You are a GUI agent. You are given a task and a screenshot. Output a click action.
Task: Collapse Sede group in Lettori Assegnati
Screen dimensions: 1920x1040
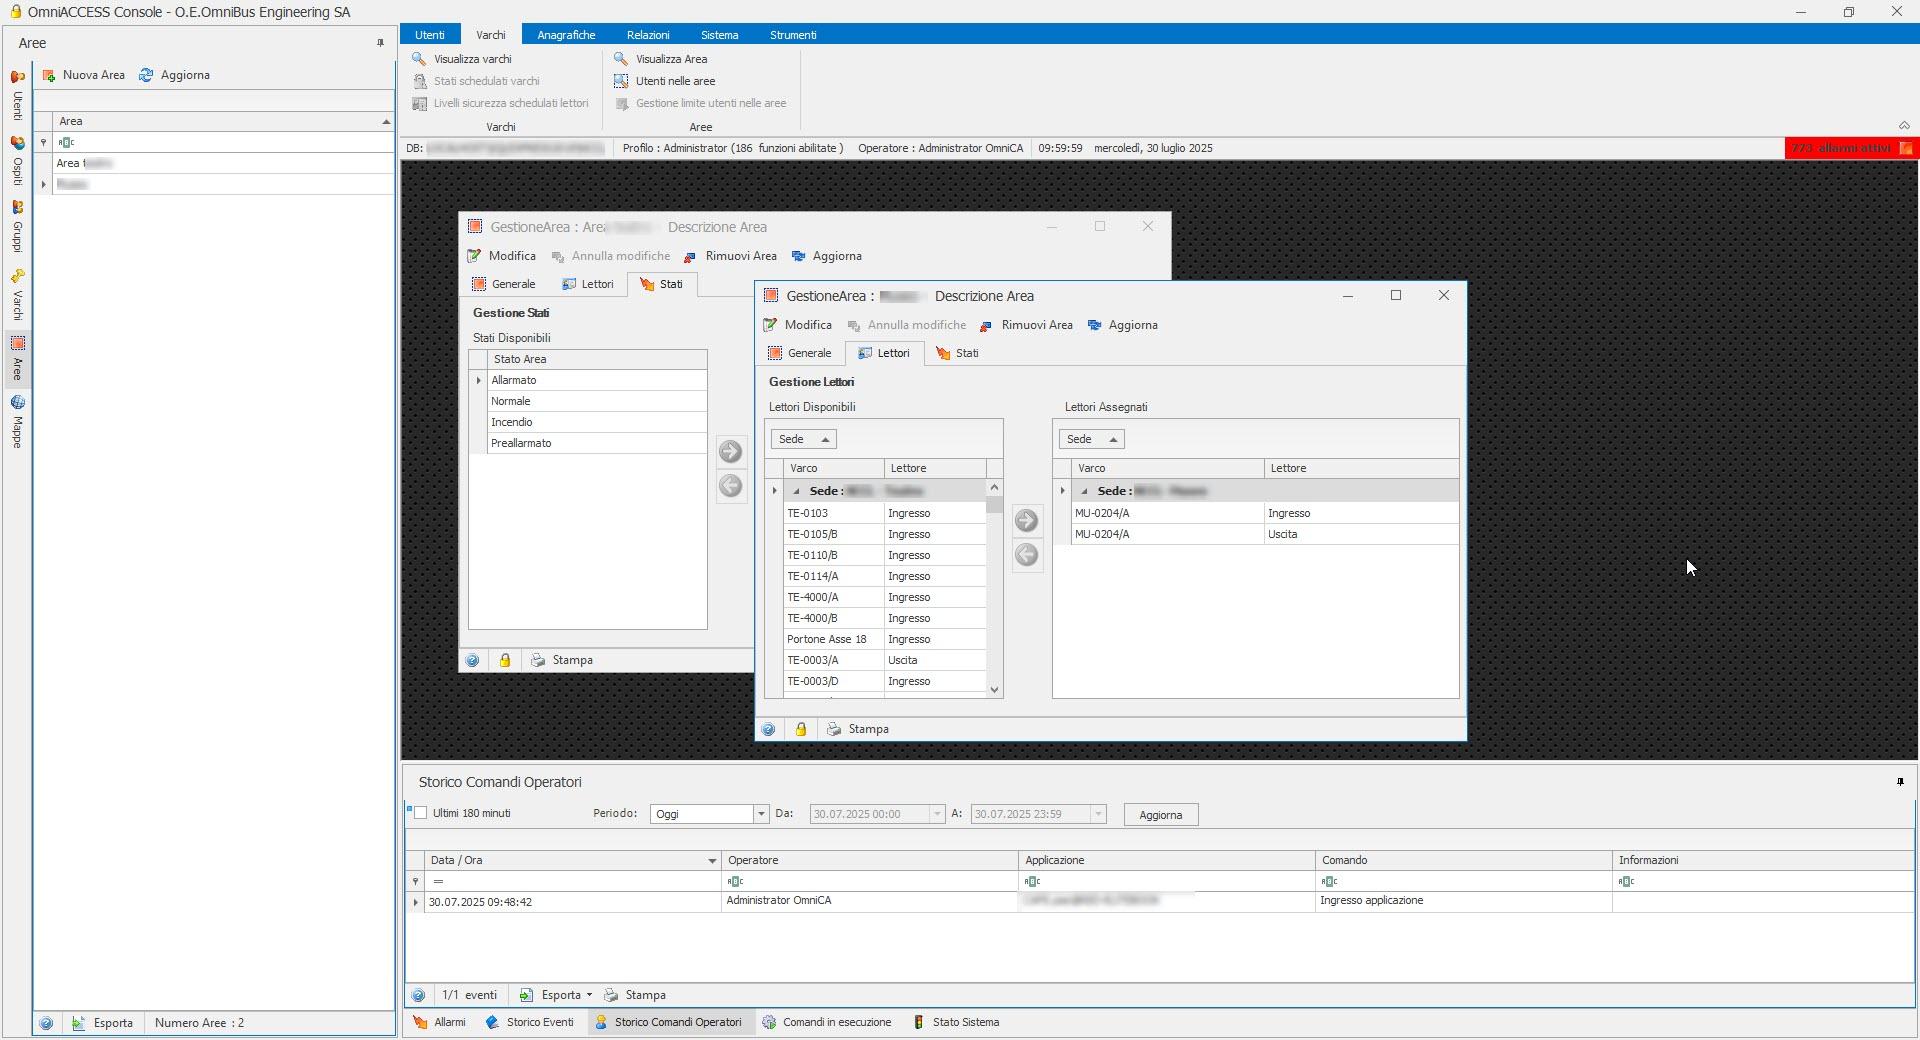tap(1084, 491)
